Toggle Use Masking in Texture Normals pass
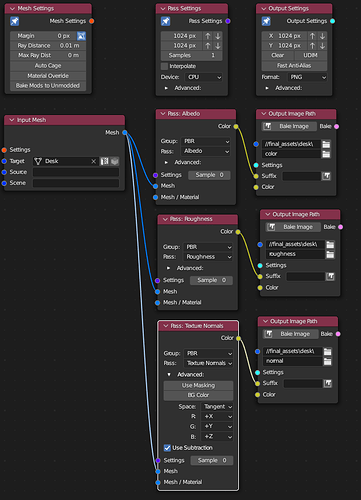 point(198,385)
